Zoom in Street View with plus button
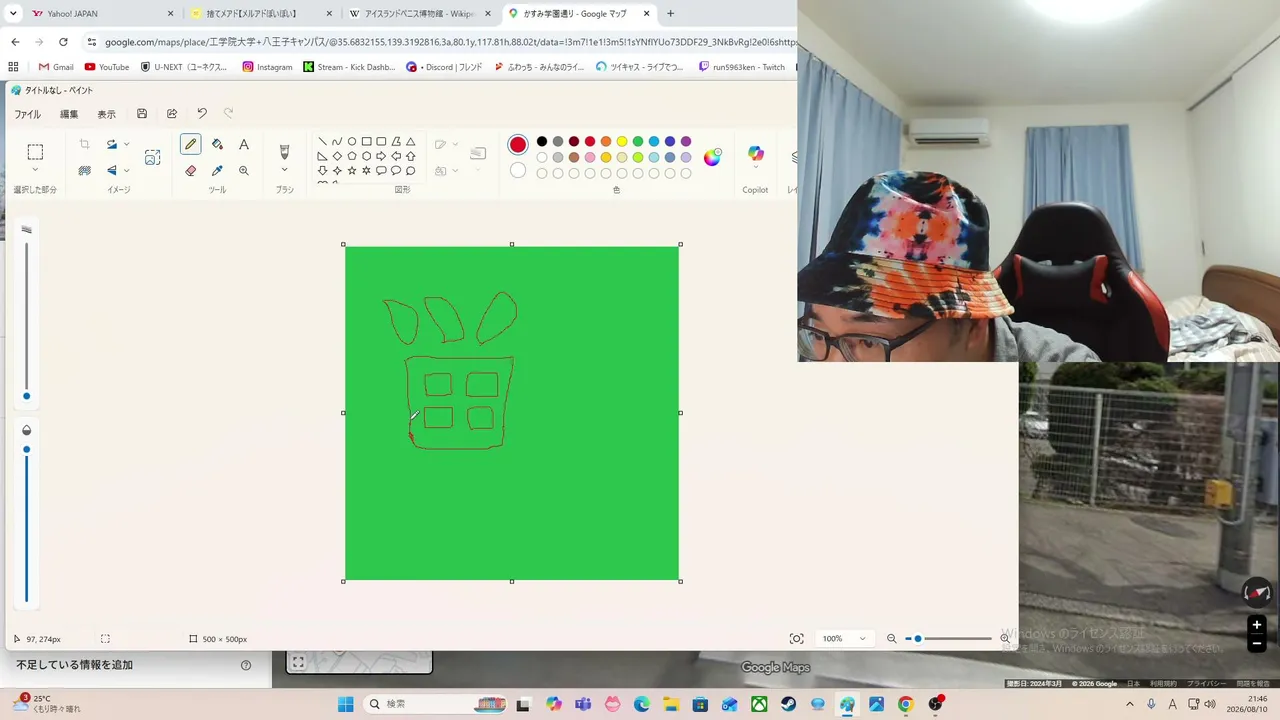Viewport: 1280px width, 720px height. (1257, 625)
